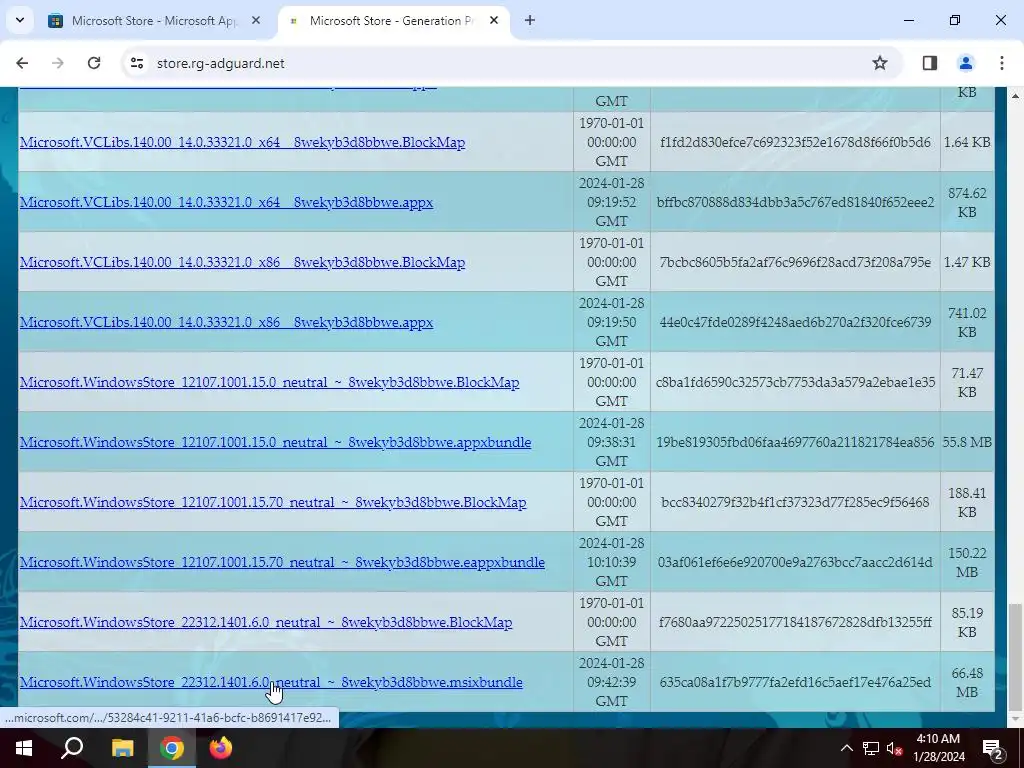
Task: Open the Windows Start menu
Action: (x=24, y=748)
